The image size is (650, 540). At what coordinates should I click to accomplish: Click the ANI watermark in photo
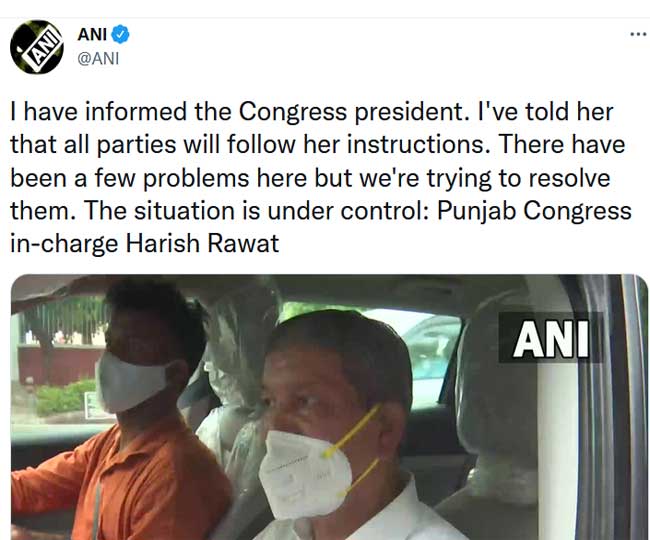click(x=551, y=338)
